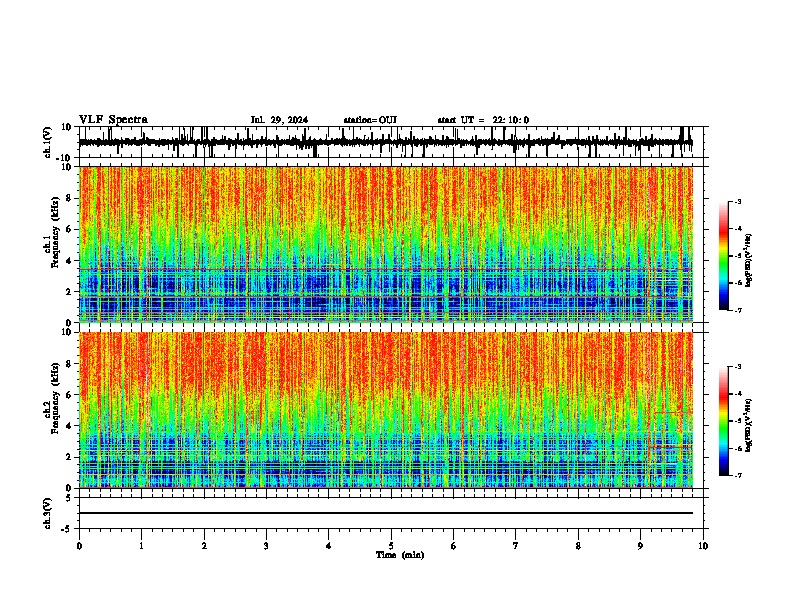
Task: Click the ch.2 spectrogram color bar
Action: click(x=723, y=421)
